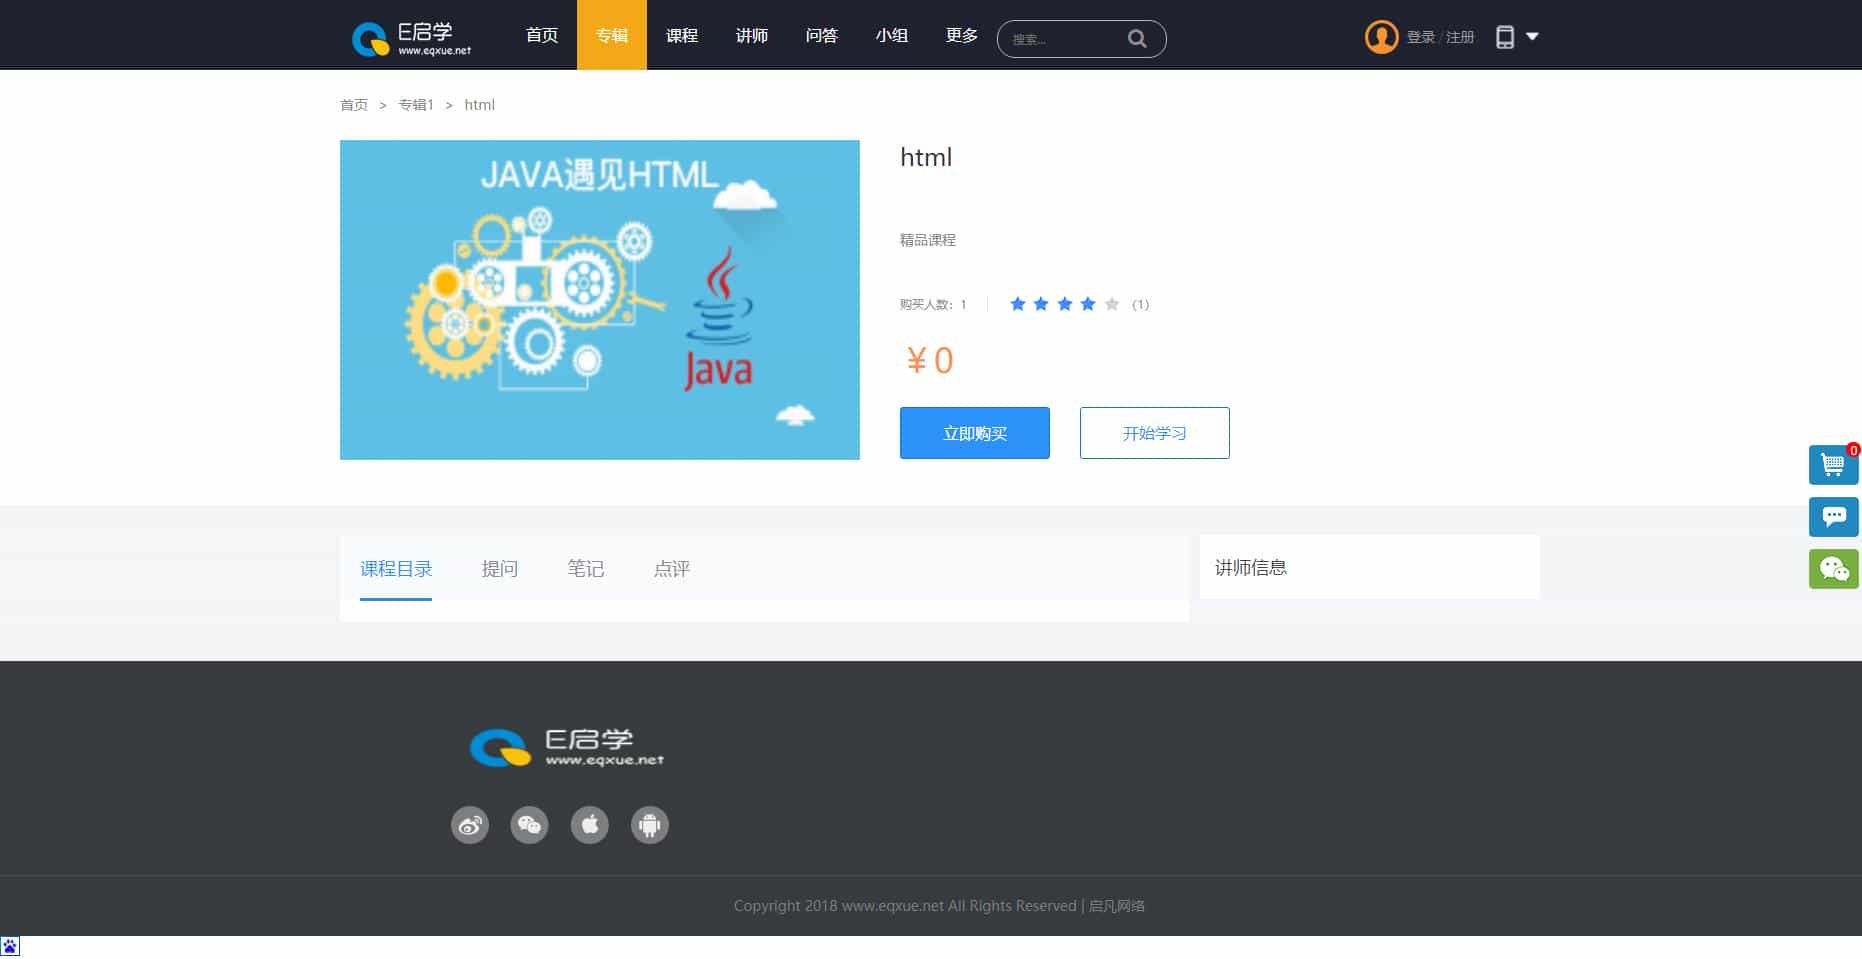Click the user avatar icon

tap(1381, 37)
